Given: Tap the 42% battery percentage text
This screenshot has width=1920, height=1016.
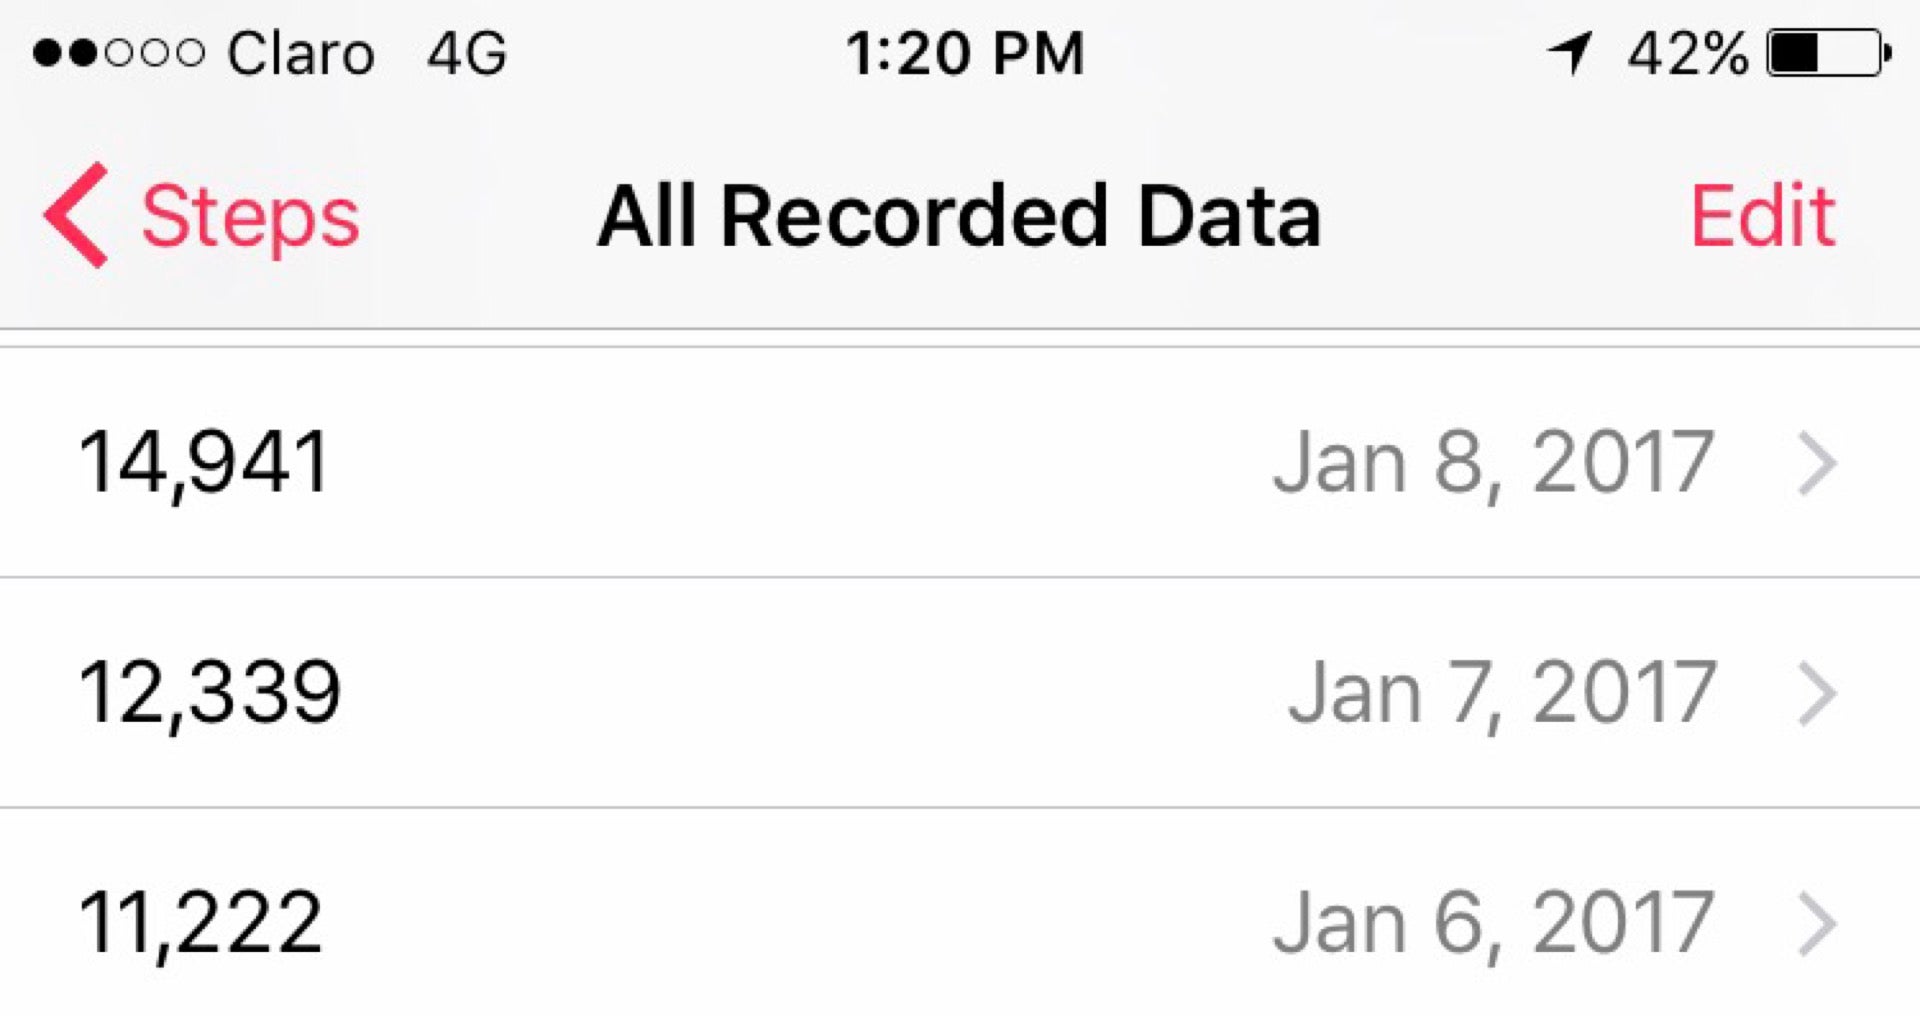Looking at the screenshot, I should click(1687, 53).
